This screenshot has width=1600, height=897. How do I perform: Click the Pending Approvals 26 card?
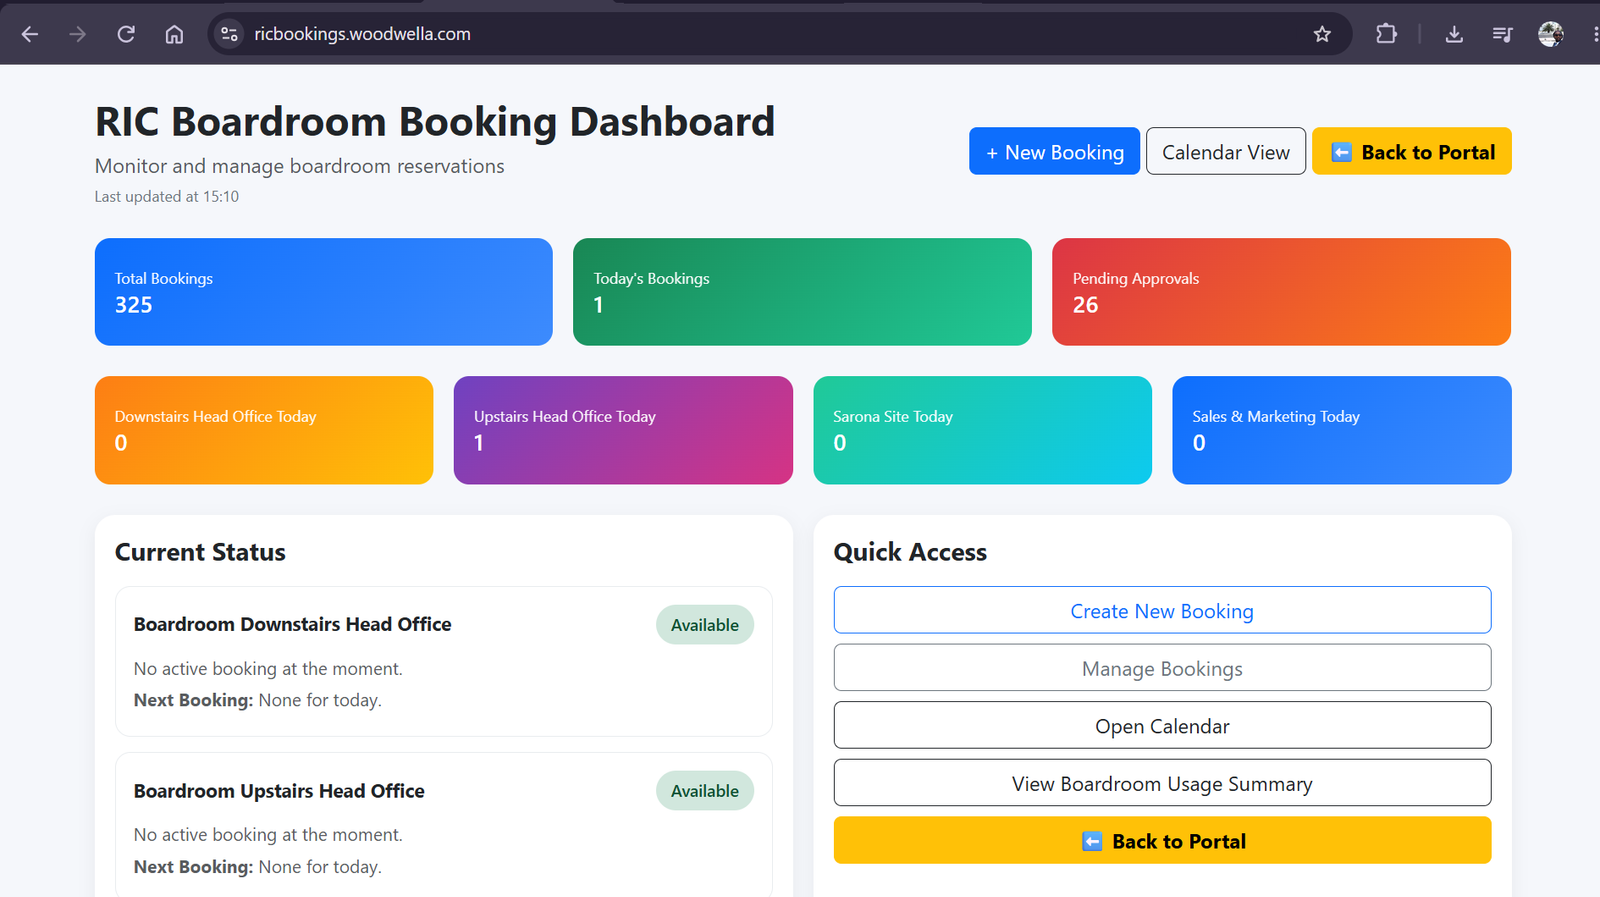click(1281, 292)
